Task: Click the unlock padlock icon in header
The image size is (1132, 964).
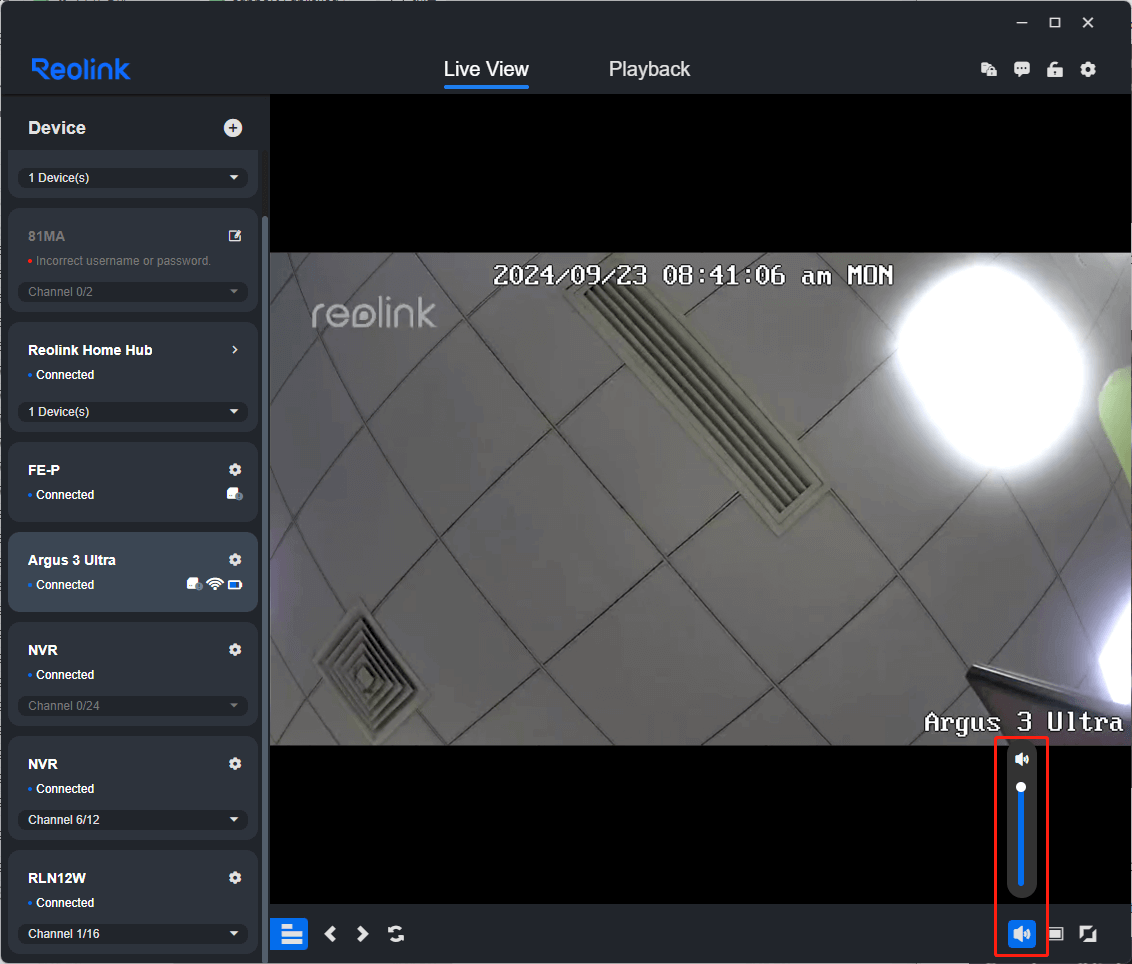Action: click(x=1055, y=69)
